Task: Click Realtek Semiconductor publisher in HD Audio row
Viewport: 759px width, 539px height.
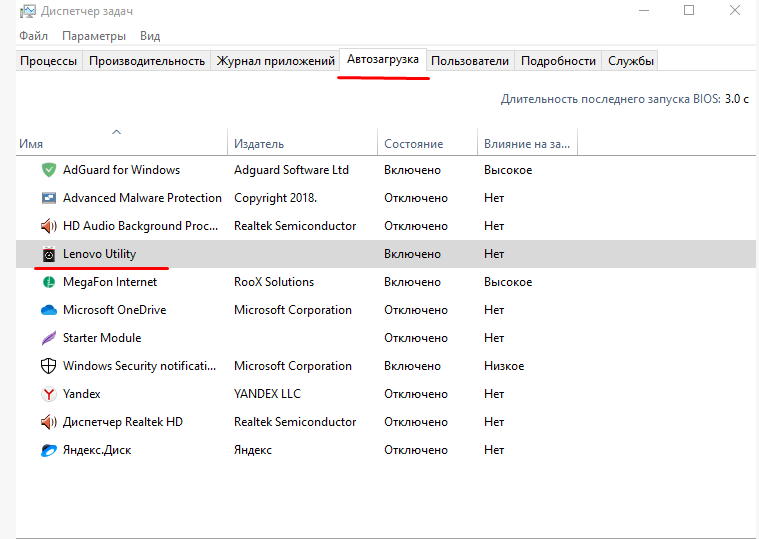Action: point(295,226)
